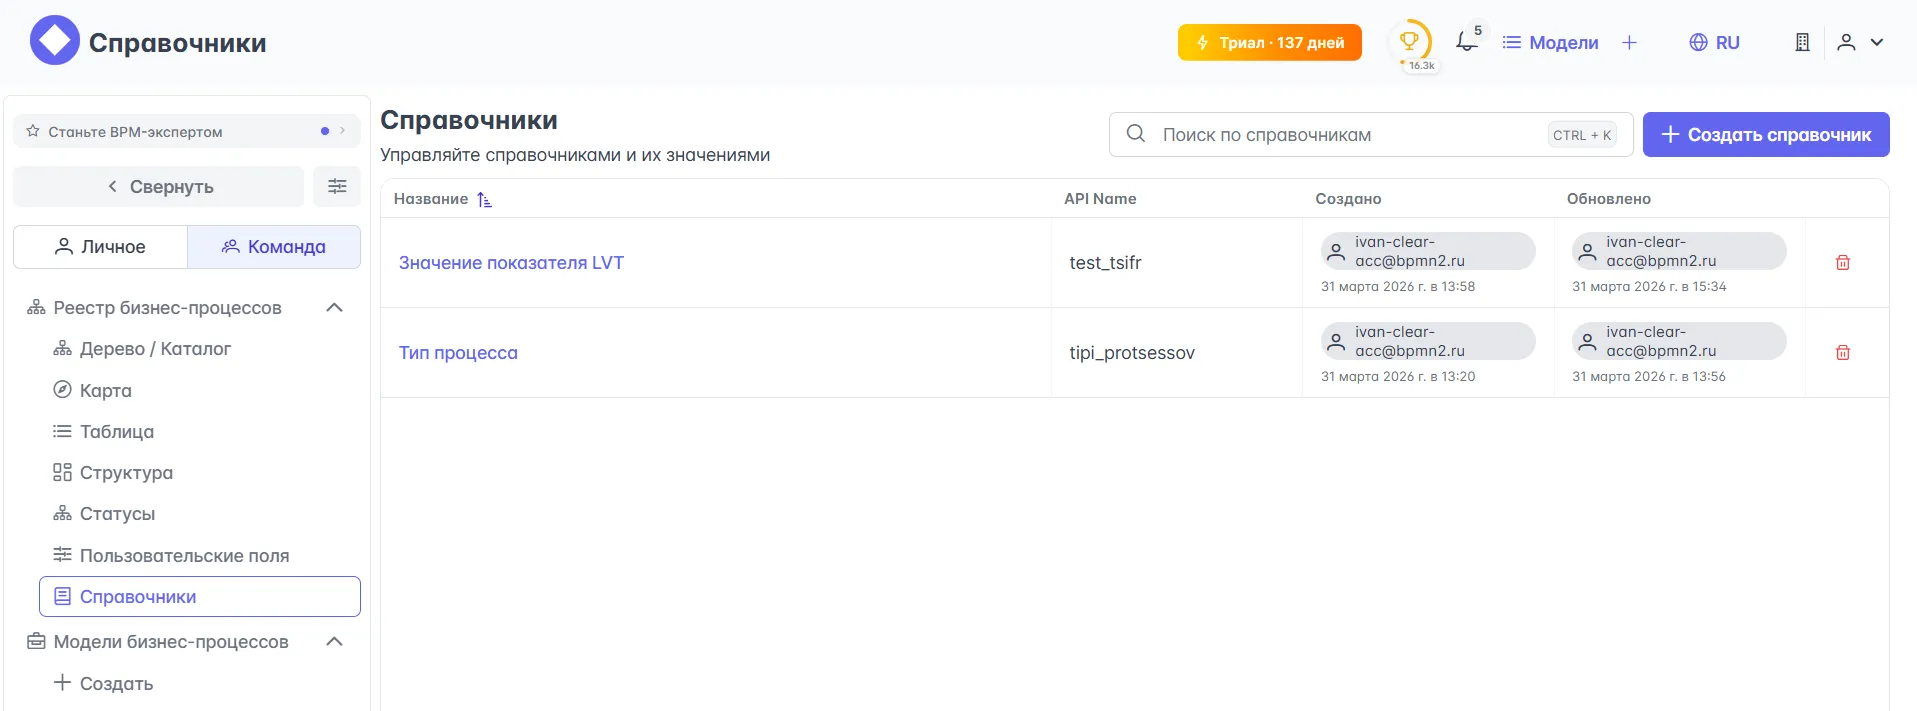Viewport: 1917px width, 711px height.
Task: Click the plus icon next to Модели
Action: pyautogui.click(x=1629, y=43)
